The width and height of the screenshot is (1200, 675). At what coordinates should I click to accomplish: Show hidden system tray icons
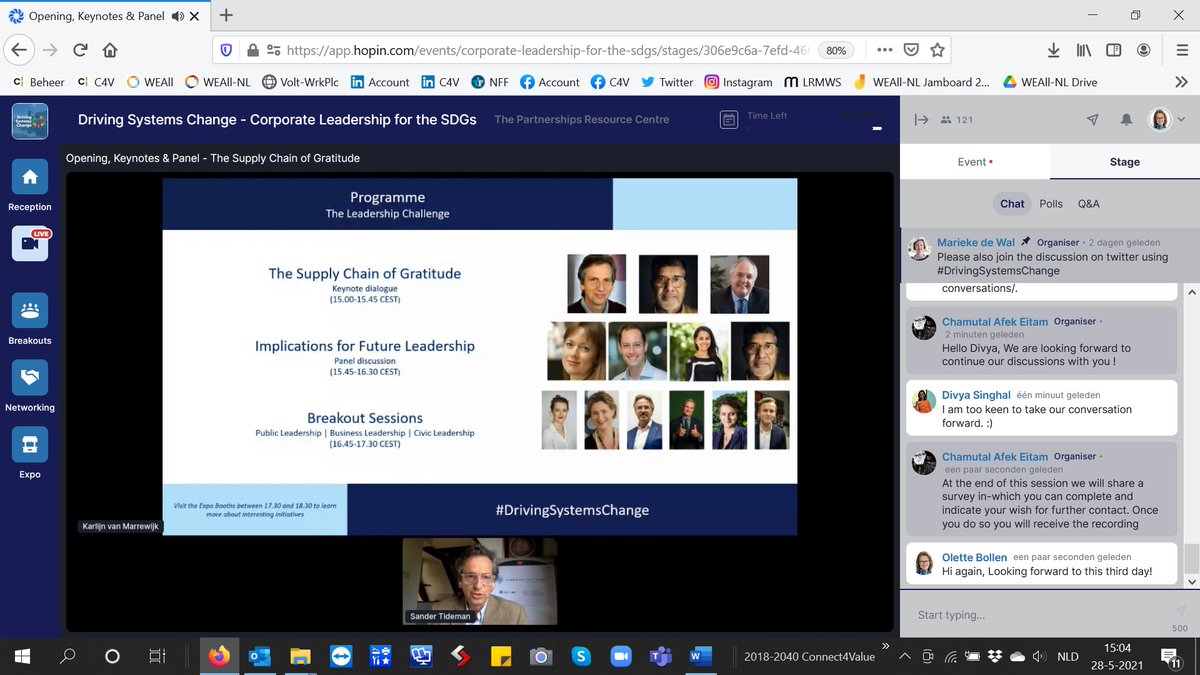(905, 657)
